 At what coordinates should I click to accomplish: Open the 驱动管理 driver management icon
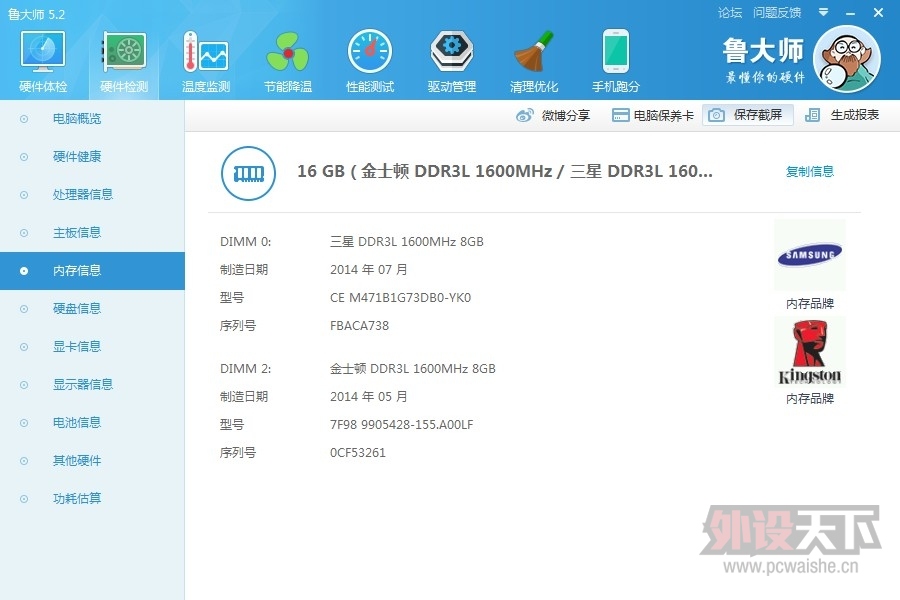point(452,52)
